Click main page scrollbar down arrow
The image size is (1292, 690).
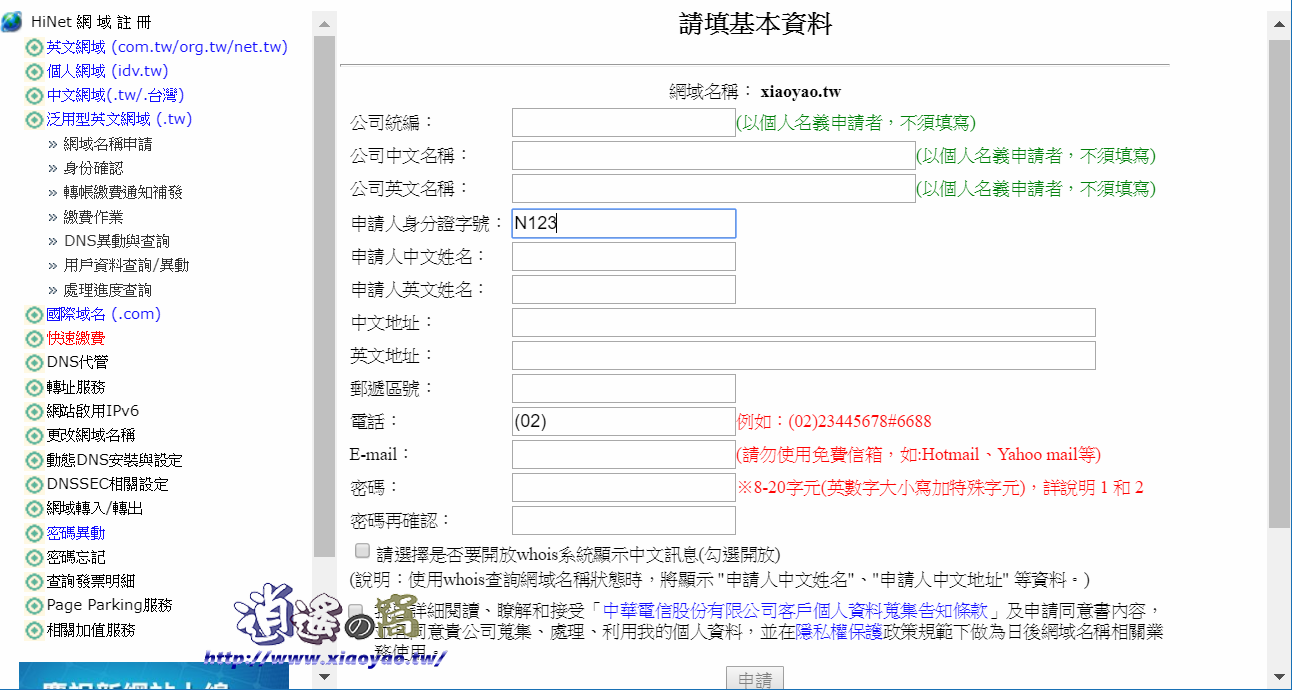pyautogui.click(x=1279, y=677)
